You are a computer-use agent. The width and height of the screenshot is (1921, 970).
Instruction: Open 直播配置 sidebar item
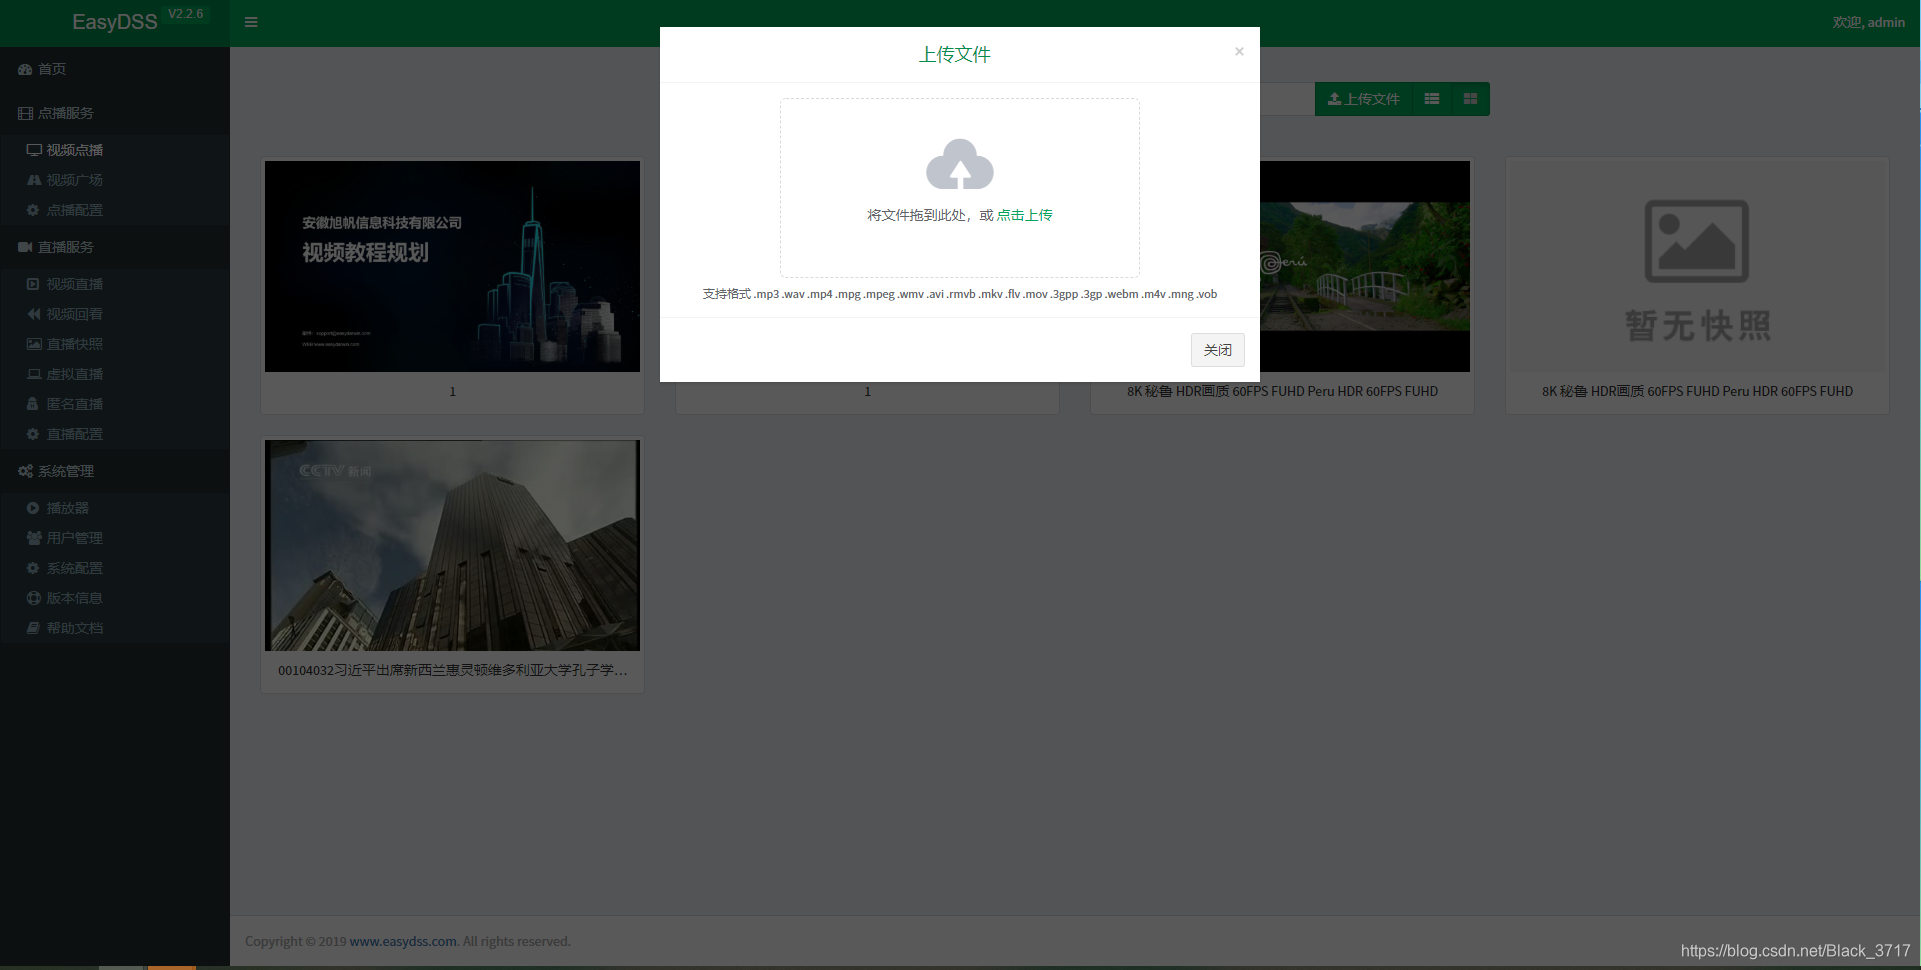(115, 434)
